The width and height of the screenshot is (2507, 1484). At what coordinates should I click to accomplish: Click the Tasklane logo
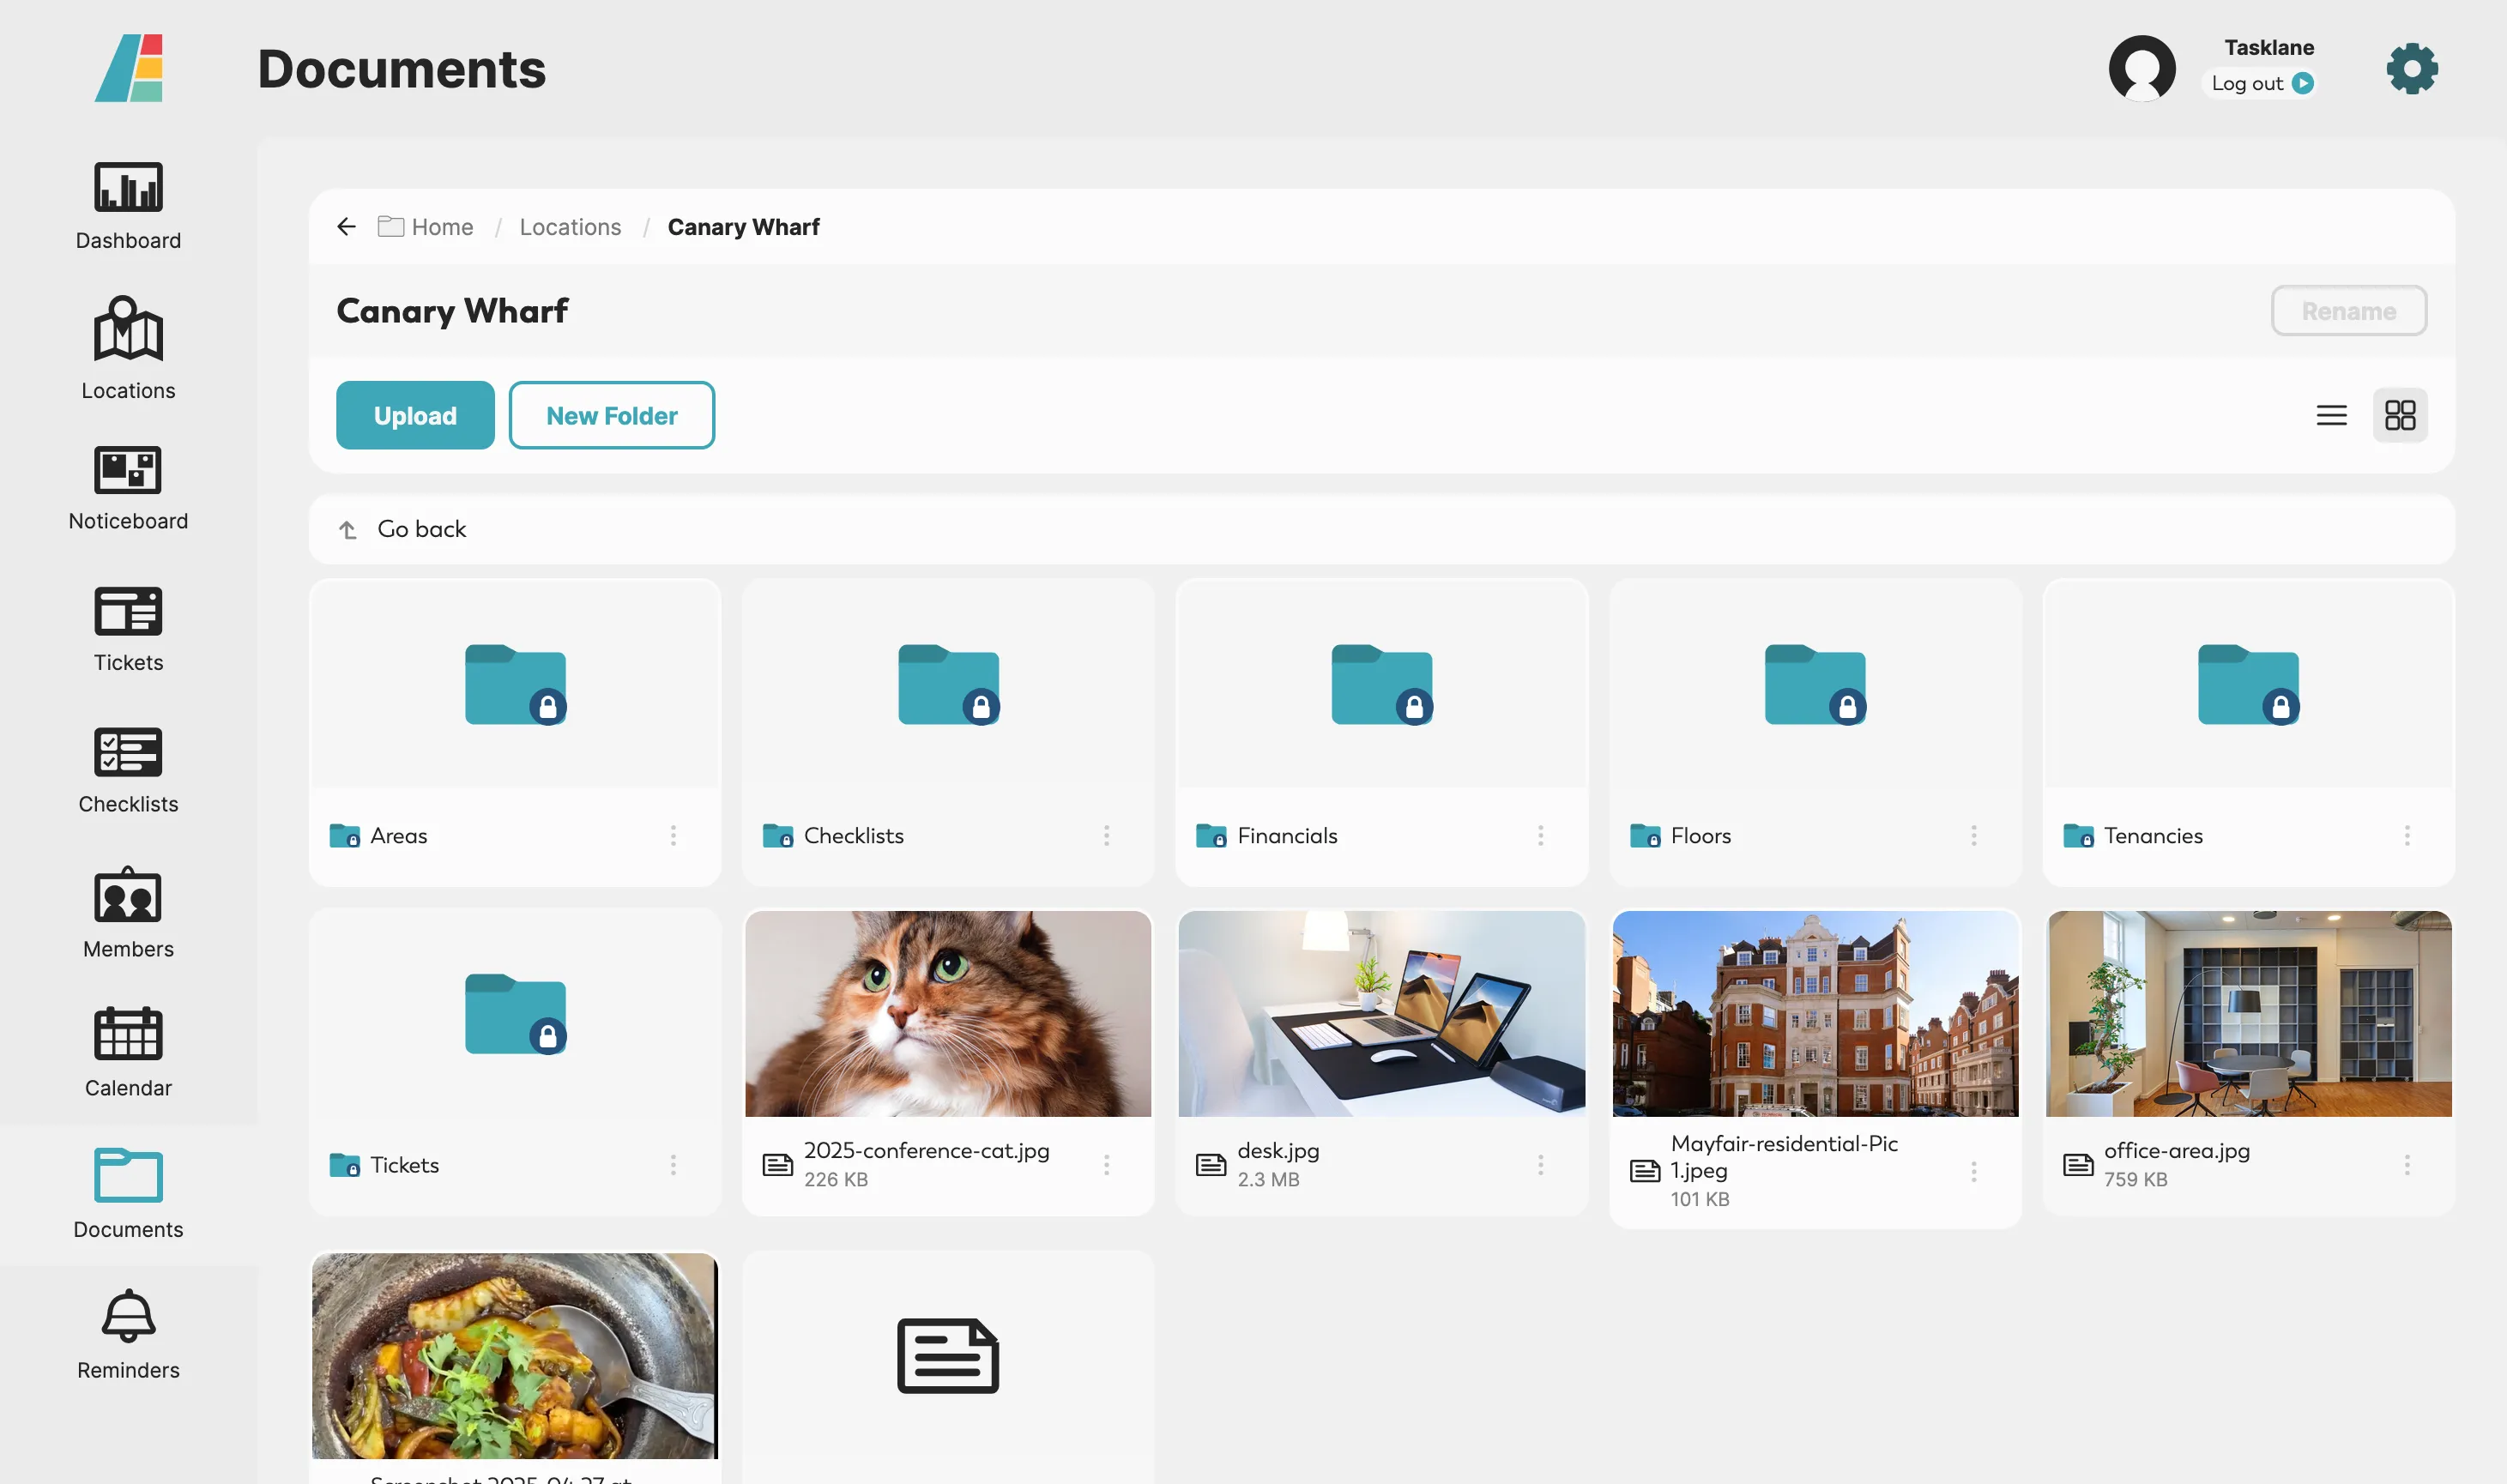[x=129, y=68]
